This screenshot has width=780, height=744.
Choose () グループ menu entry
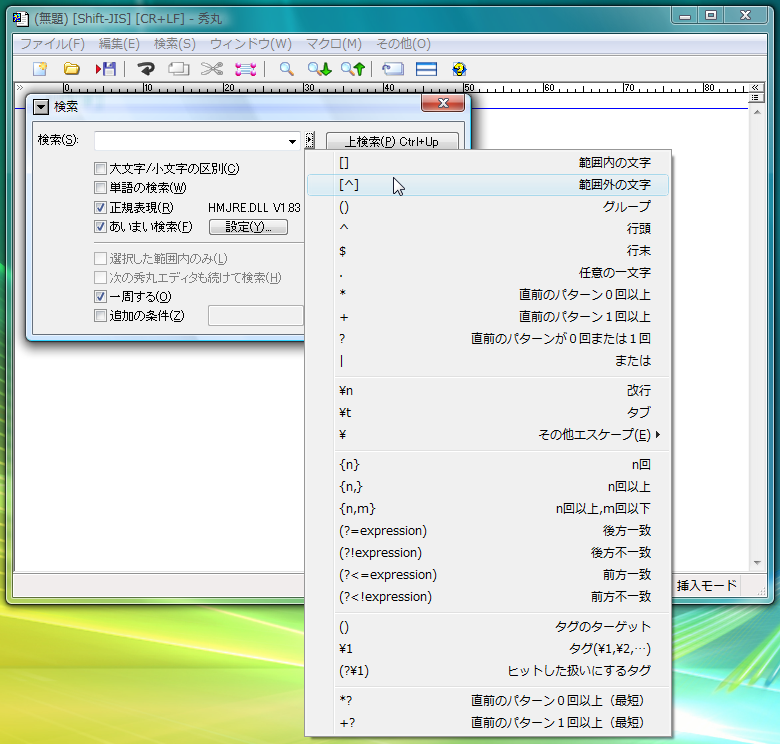(488, 206)
